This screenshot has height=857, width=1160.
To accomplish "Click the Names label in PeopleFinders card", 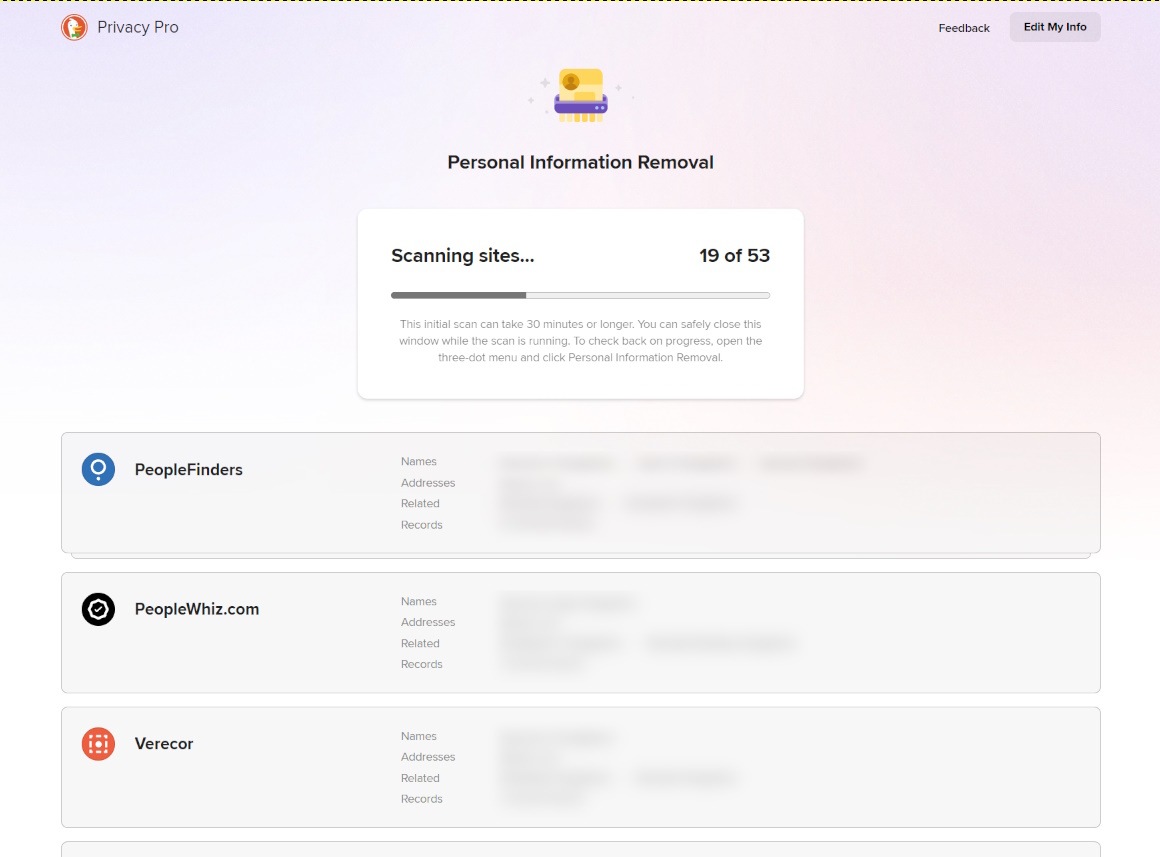I will [418, 462].
